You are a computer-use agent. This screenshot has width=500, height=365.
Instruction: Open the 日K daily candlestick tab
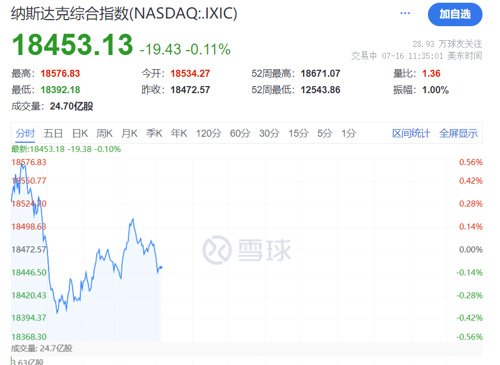coord(80,133)
